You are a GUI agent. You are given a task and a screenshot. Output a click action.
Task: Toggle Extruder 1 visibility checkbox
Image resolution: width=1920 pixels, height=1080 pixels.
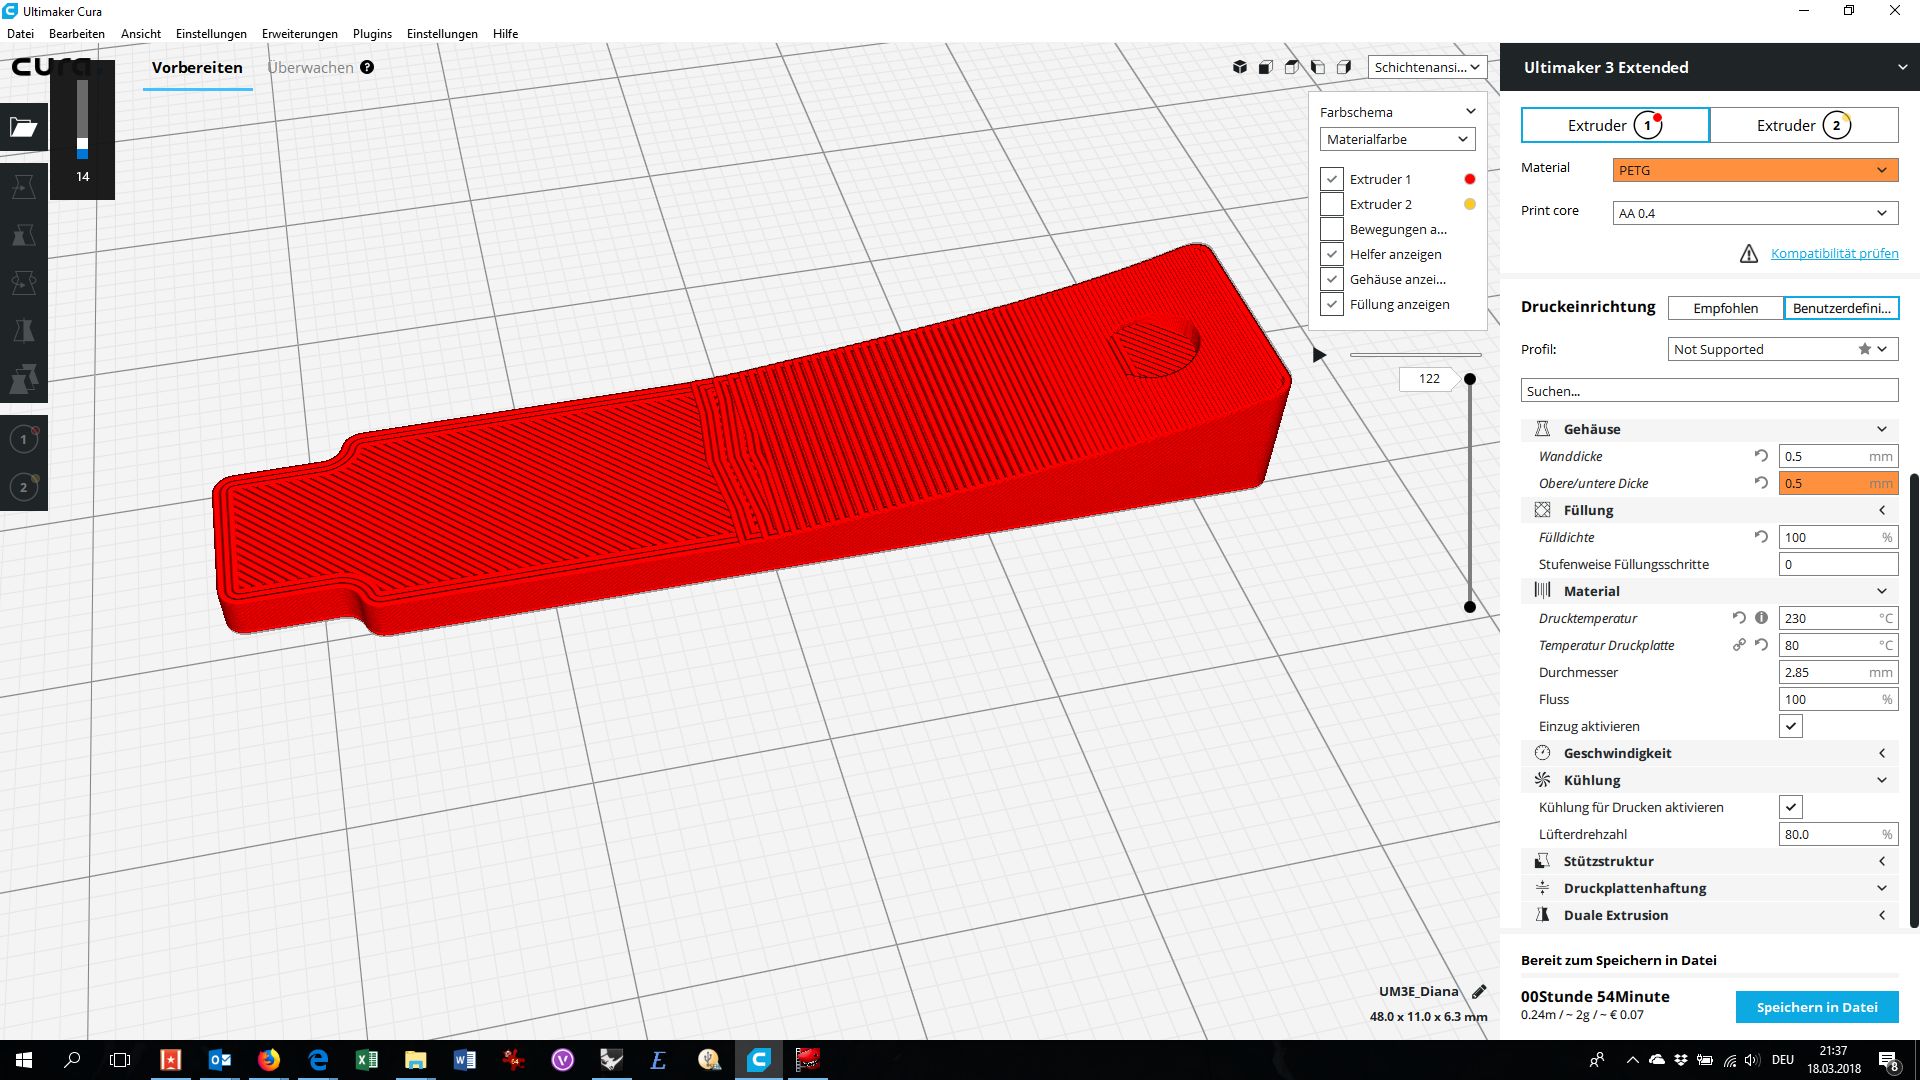pos(1332,179)
